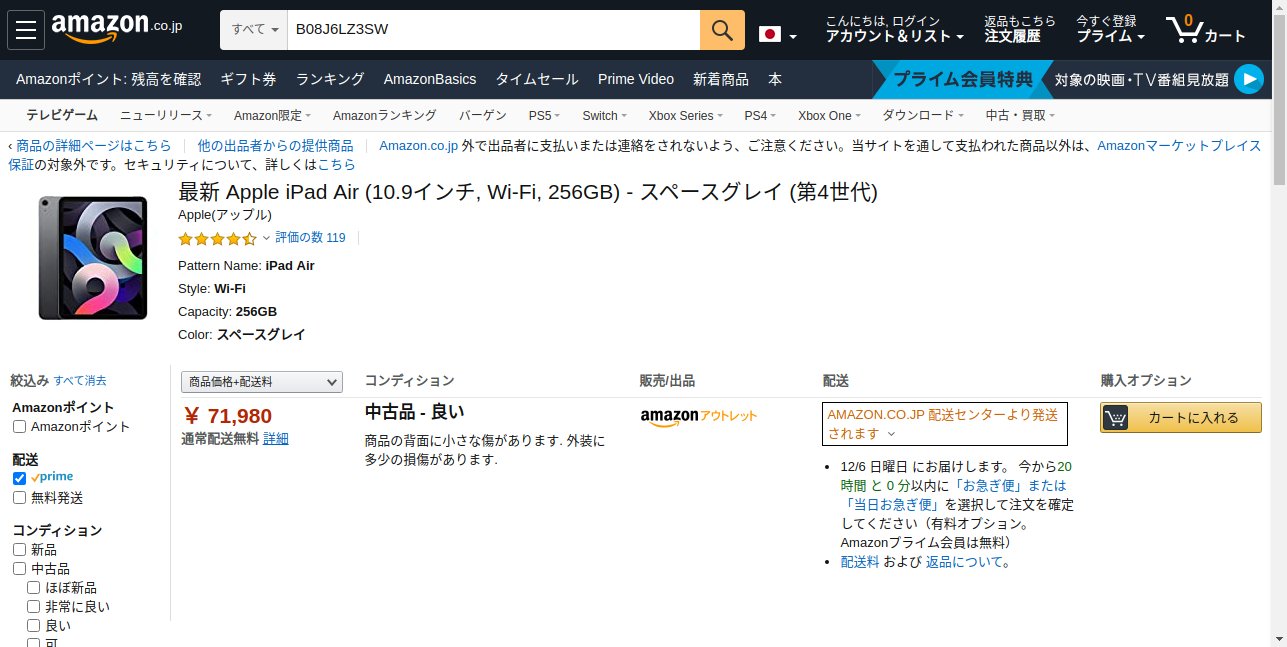Viewport: 1287px width, 647px height.
Task: Check the 中古品 condition checkbox
Action: click(x=19, y=569)
